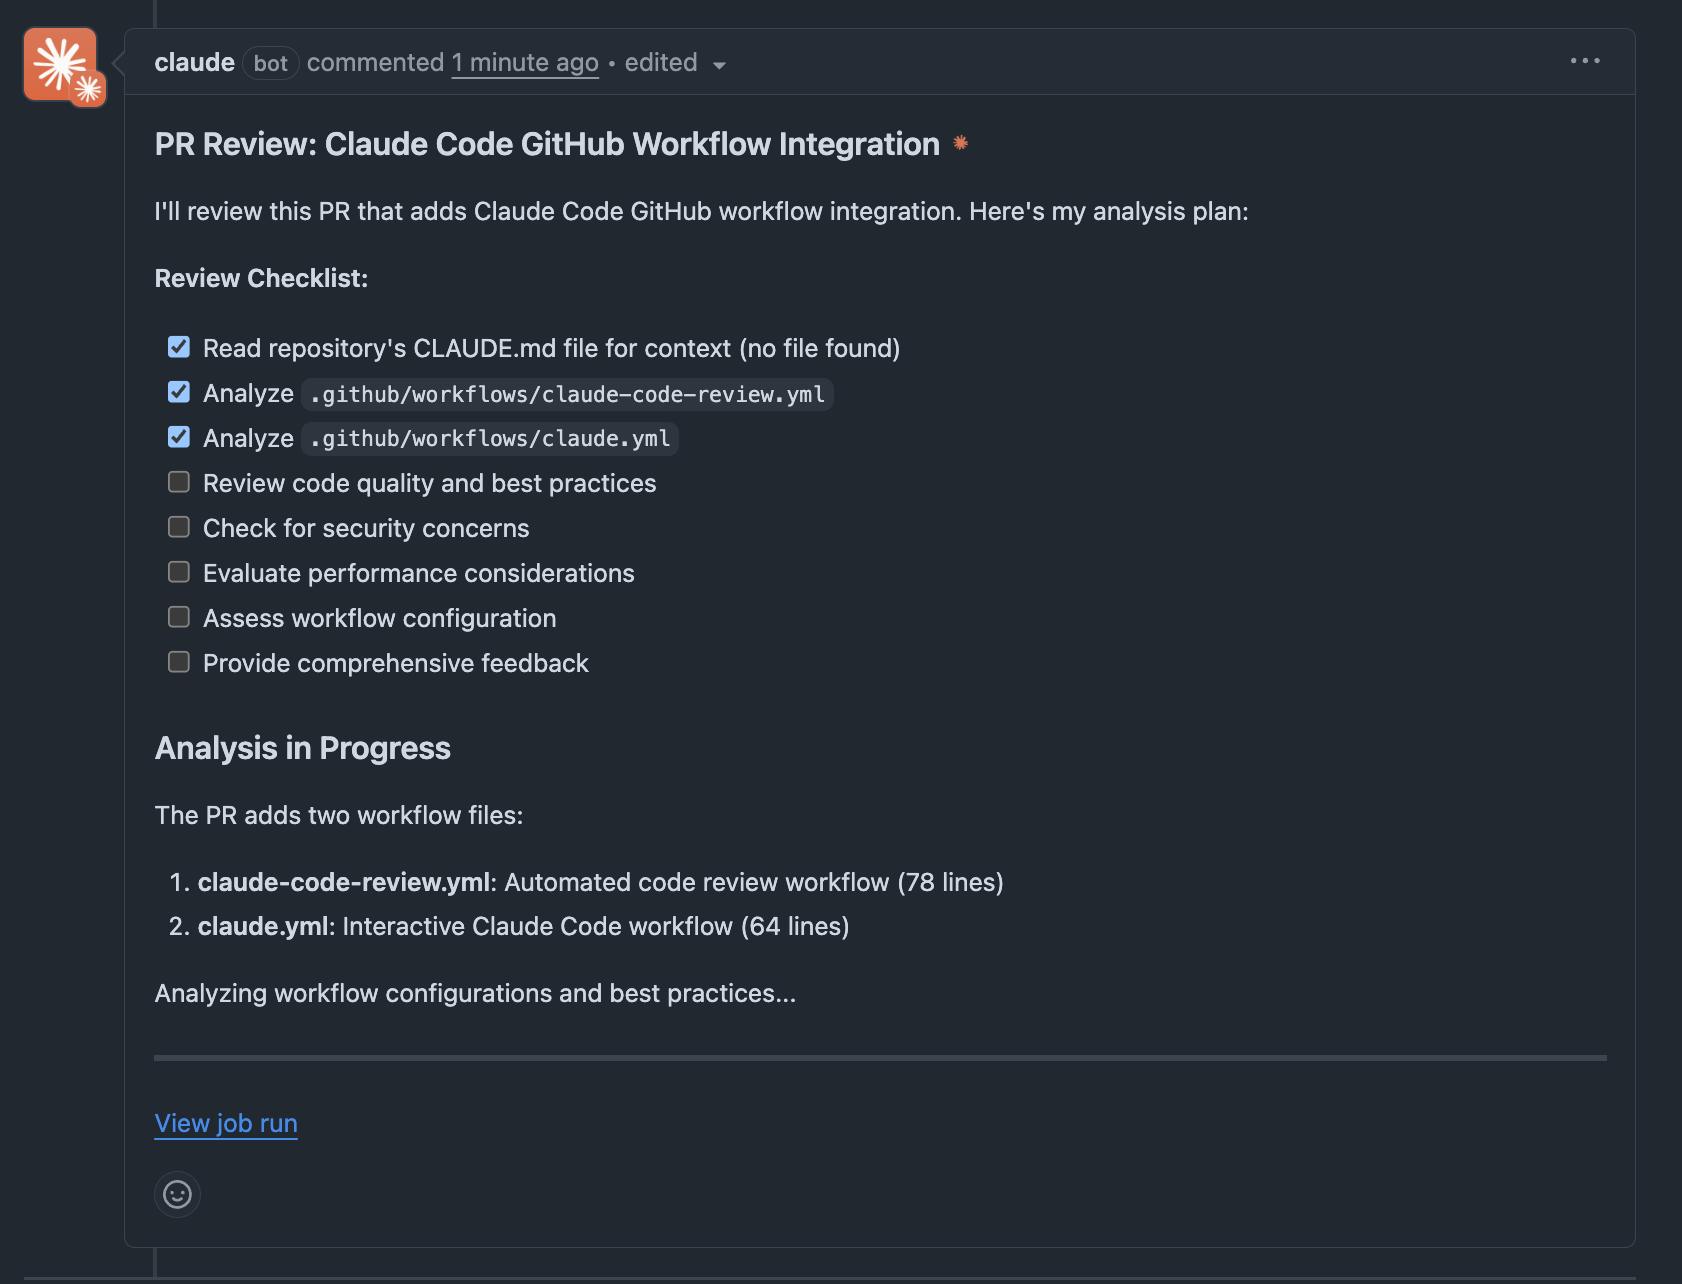The width and height of the screenshot is (1682, 1284).
Task: Open the claude author profile link
Action: point(194,62)
